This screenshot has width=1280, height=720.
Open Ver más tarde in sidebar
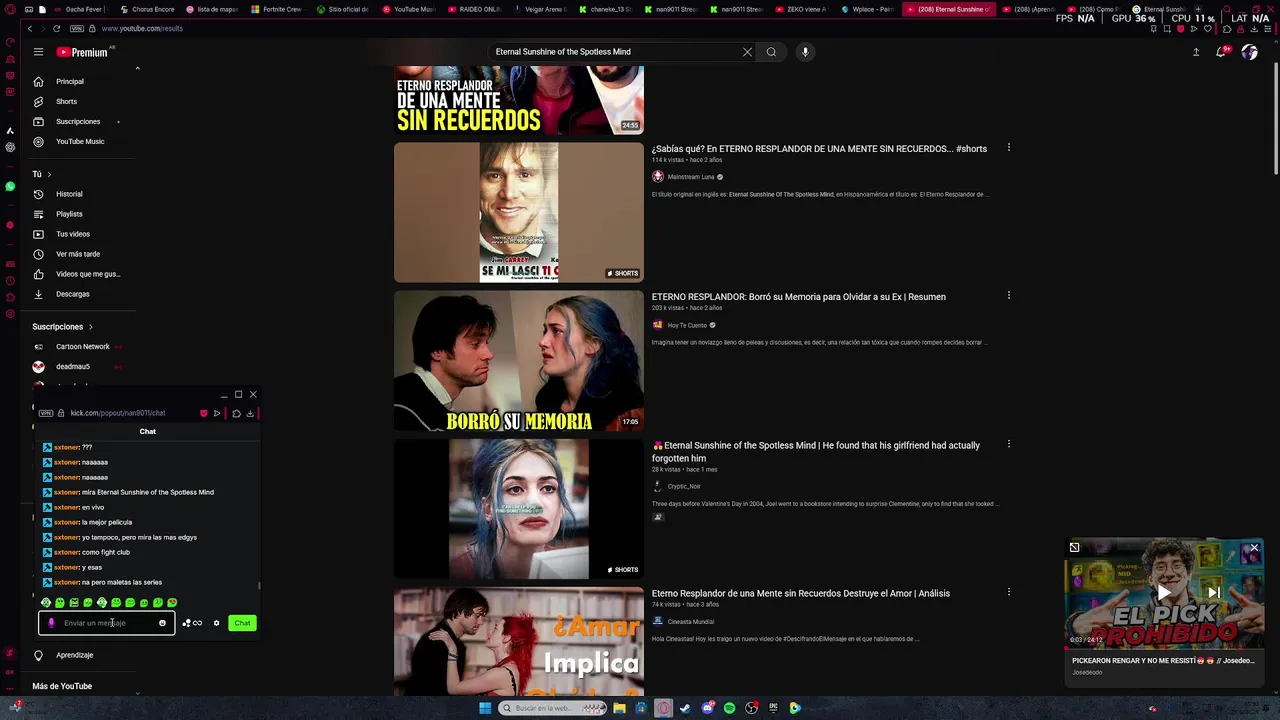click(82, 254)
